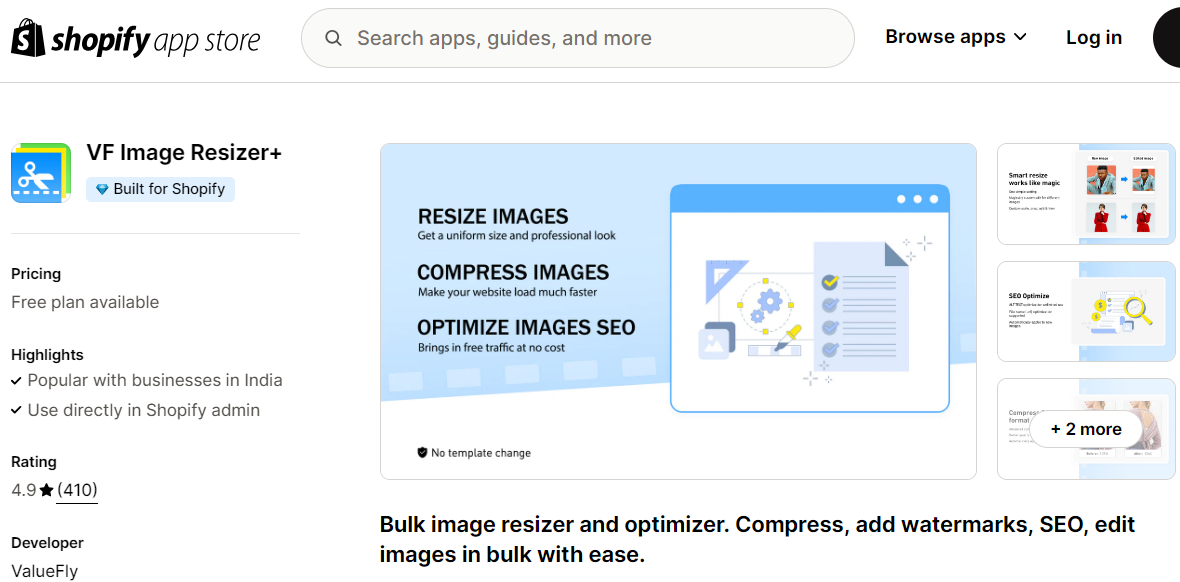
Task: Open the Log in link
Action: click(x=1093, y=38)
